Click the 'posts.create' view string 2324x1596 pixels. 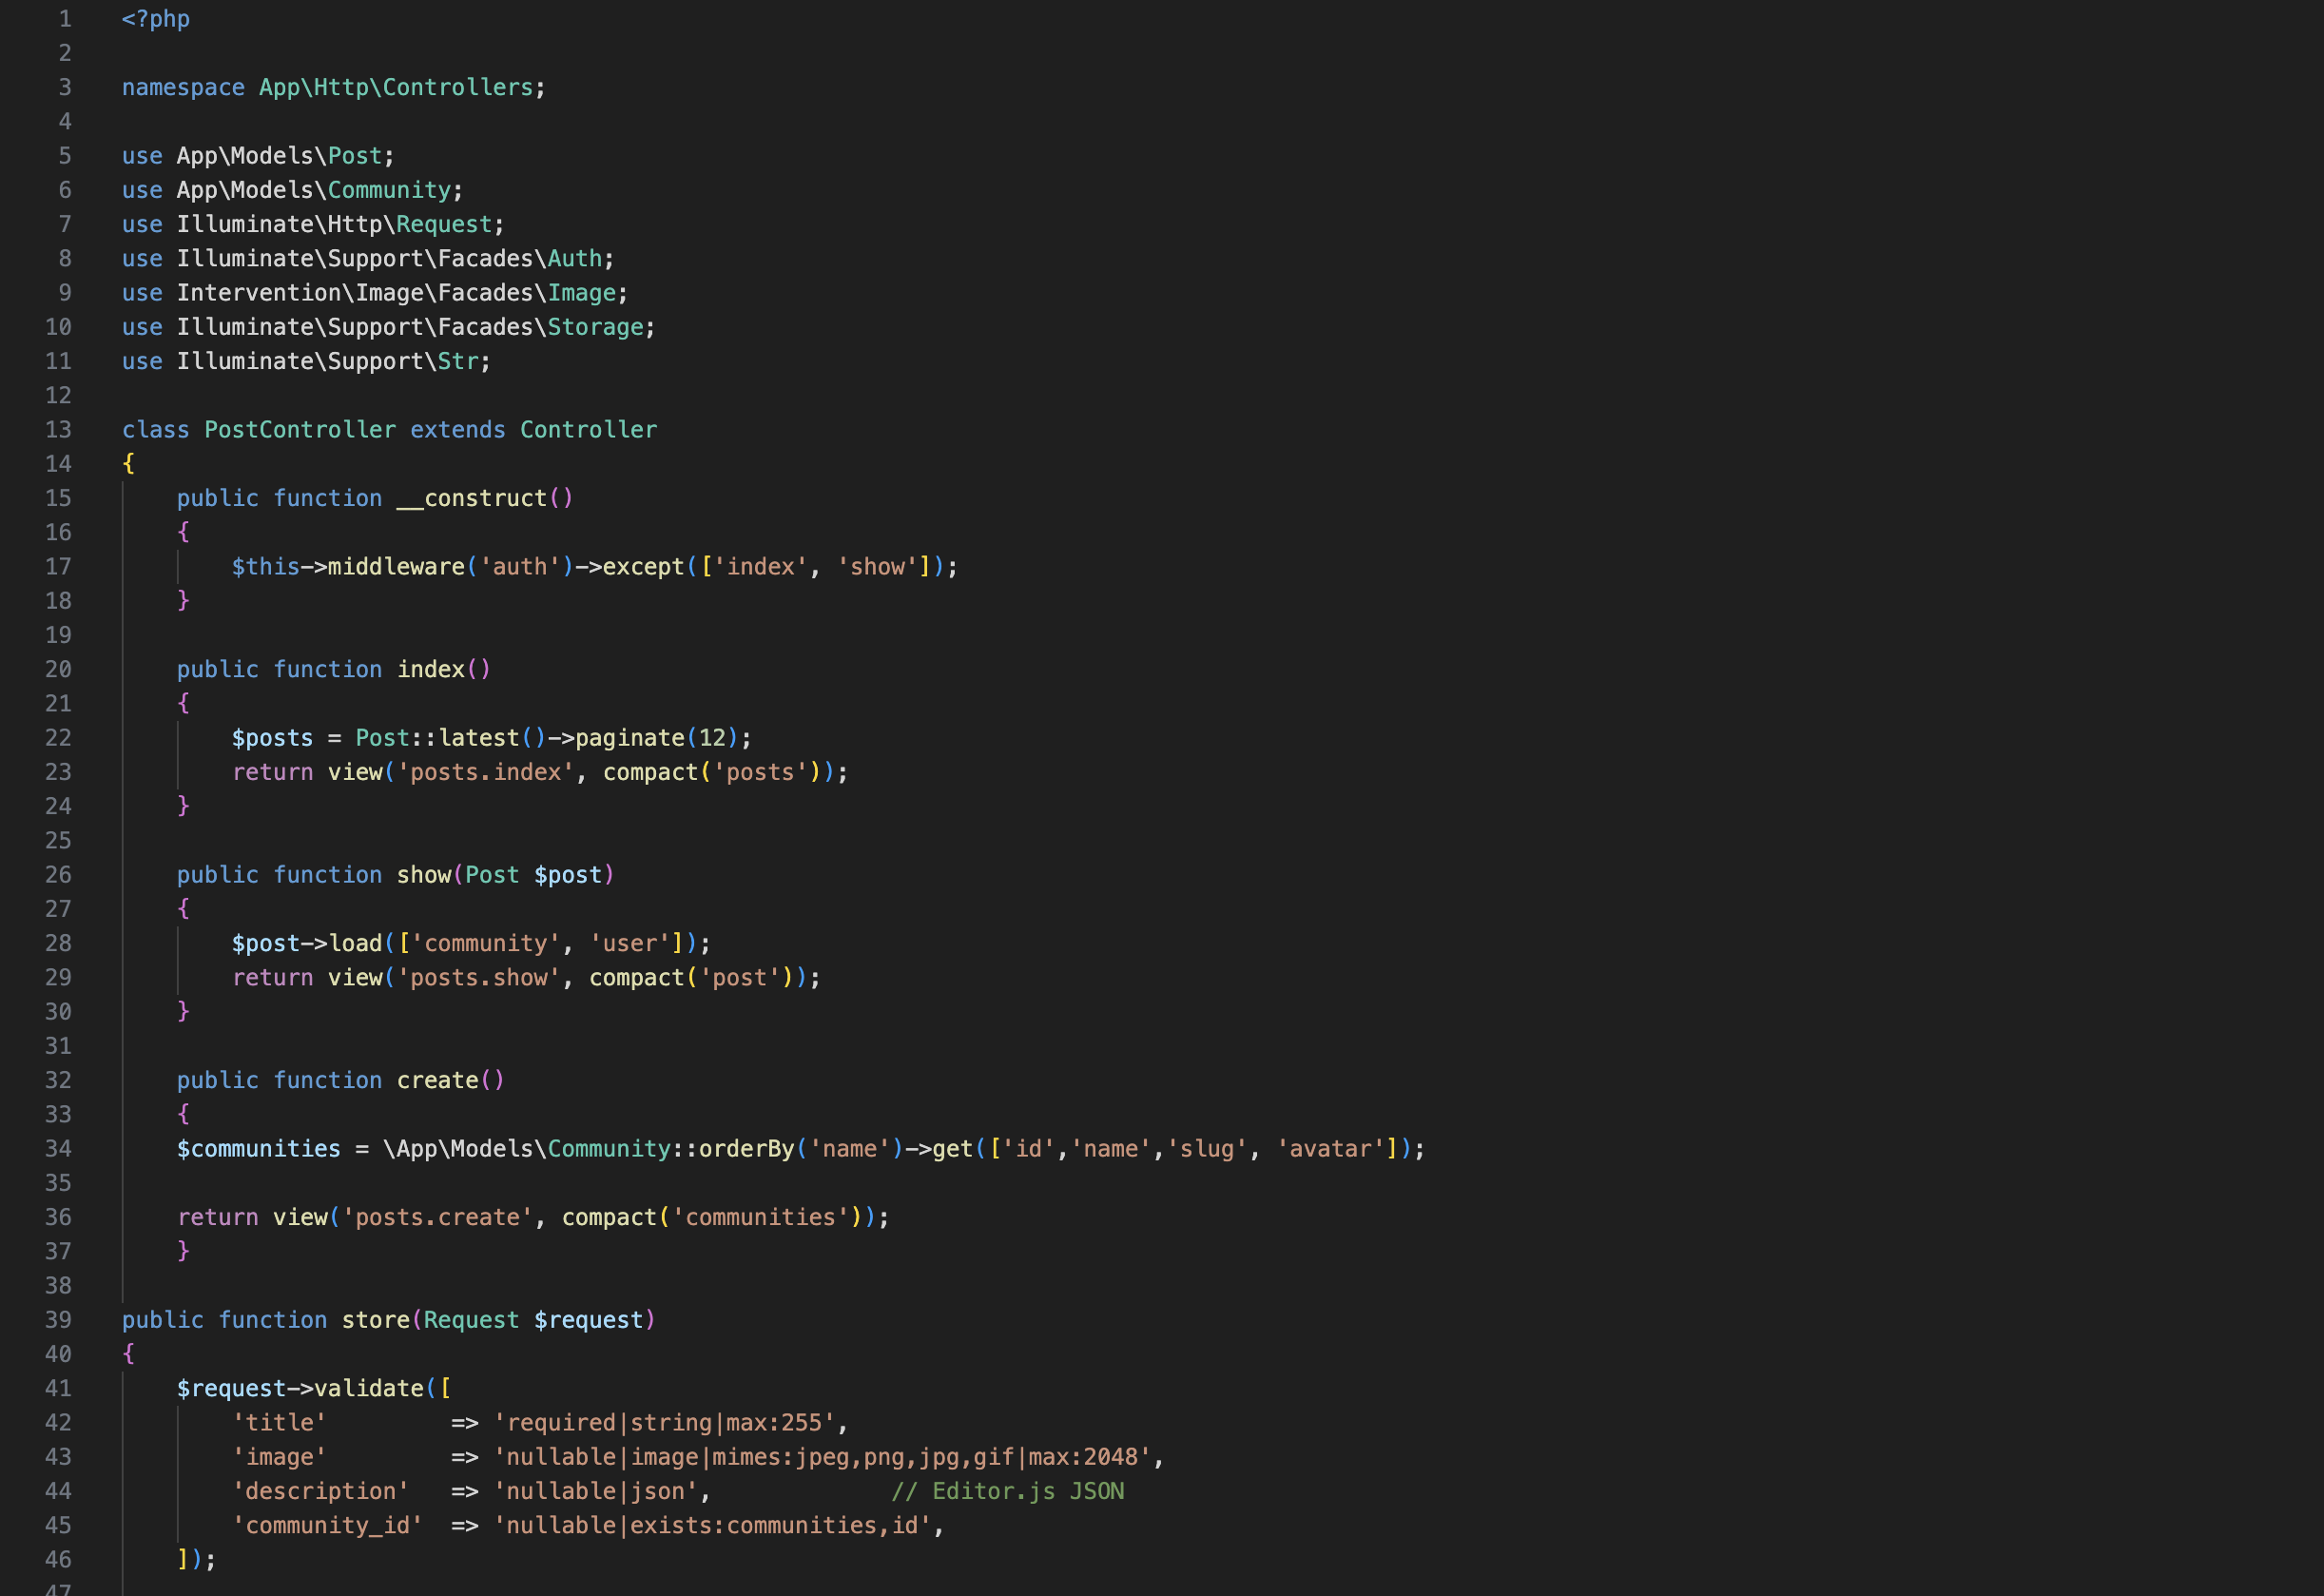[x=437, y=1217]
